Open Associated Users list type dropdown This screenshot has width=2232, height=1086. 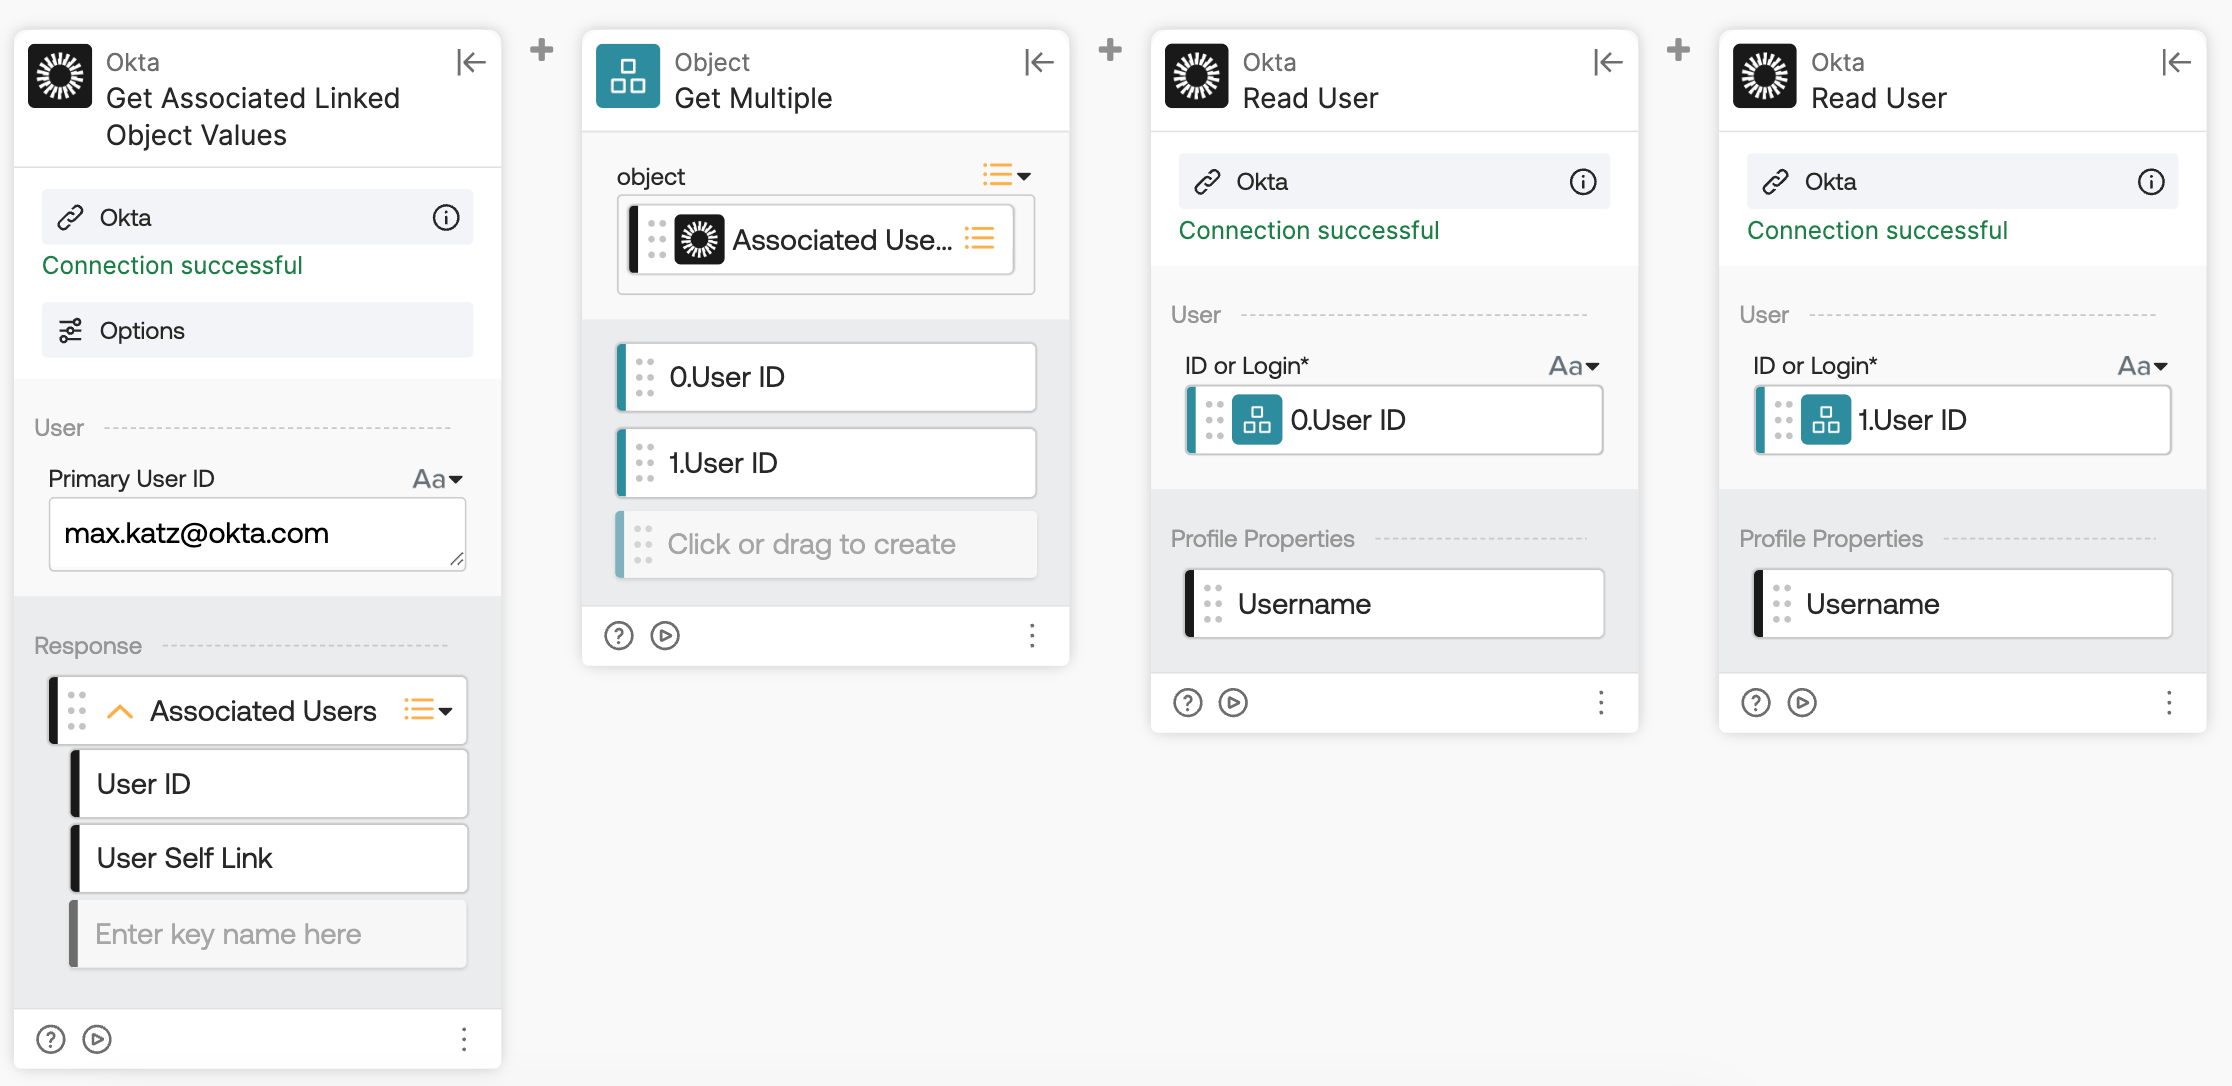428,710
